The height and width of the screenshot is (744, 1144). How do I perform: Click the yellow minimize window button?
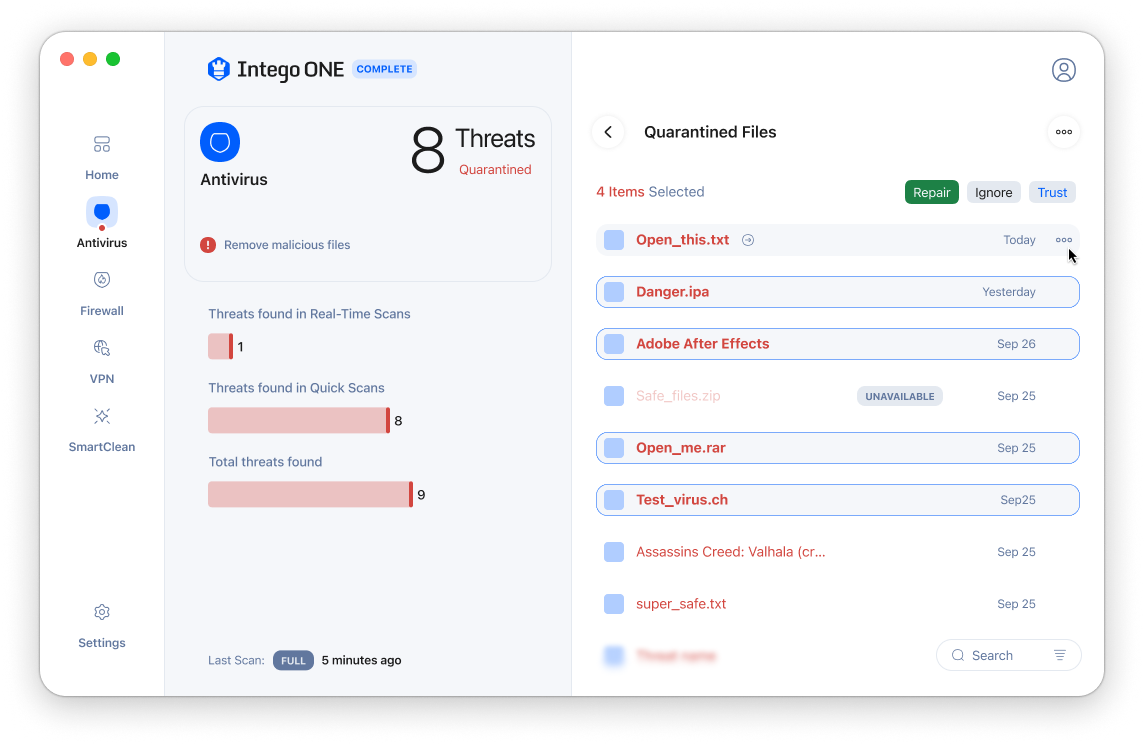click(x=90, y=59)
